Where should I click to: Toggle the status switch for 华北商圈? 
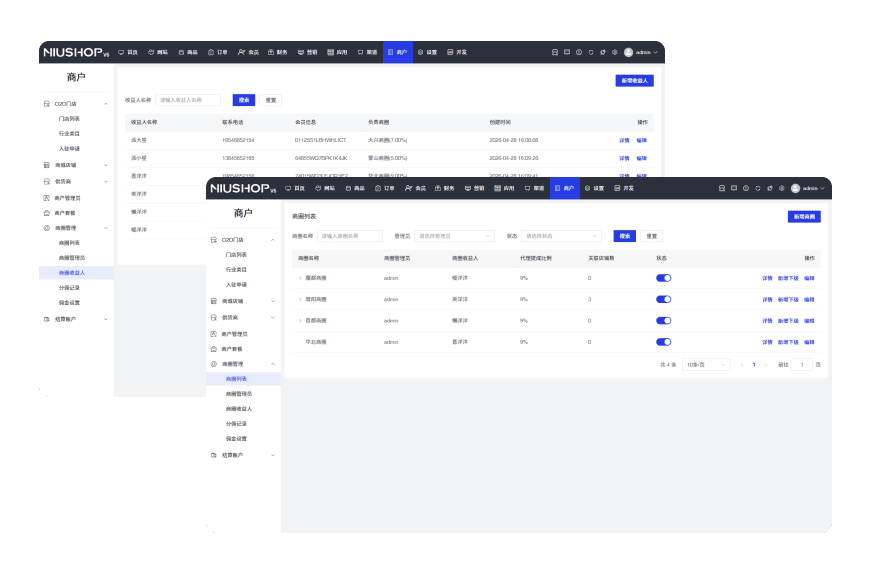point(663,342)
